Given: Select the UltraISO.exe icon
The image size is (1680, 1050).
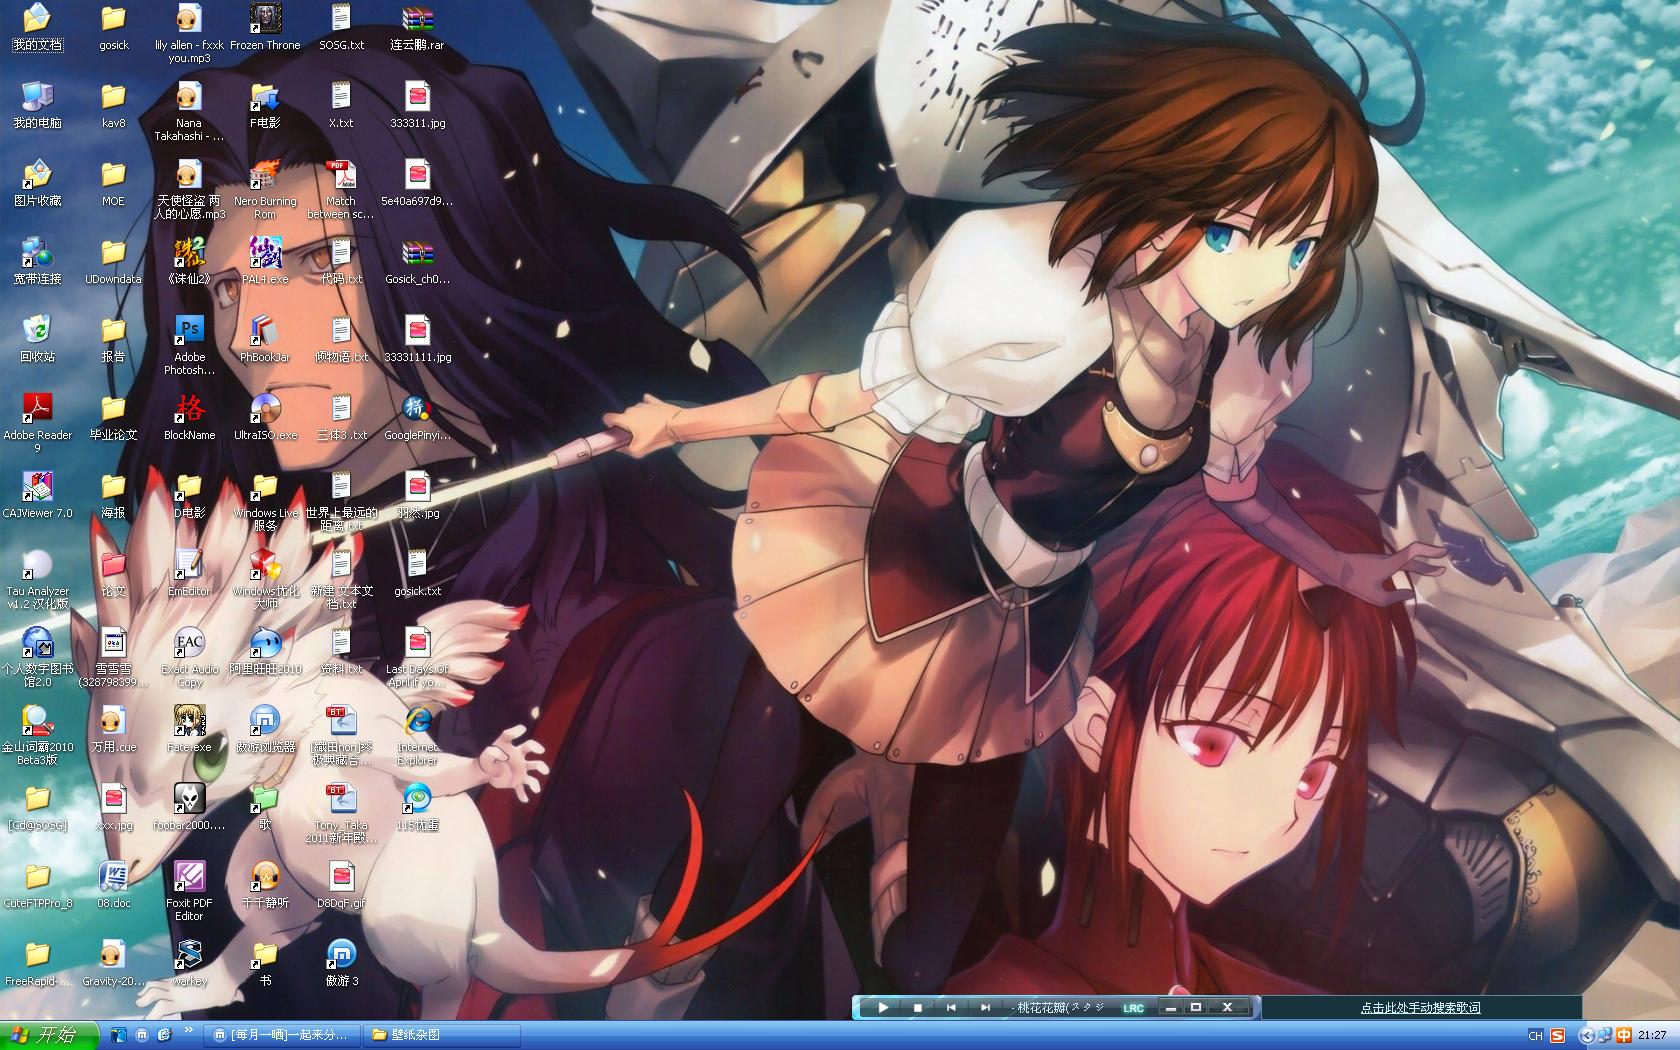Looking at the screenshot, I should [265, 416].
